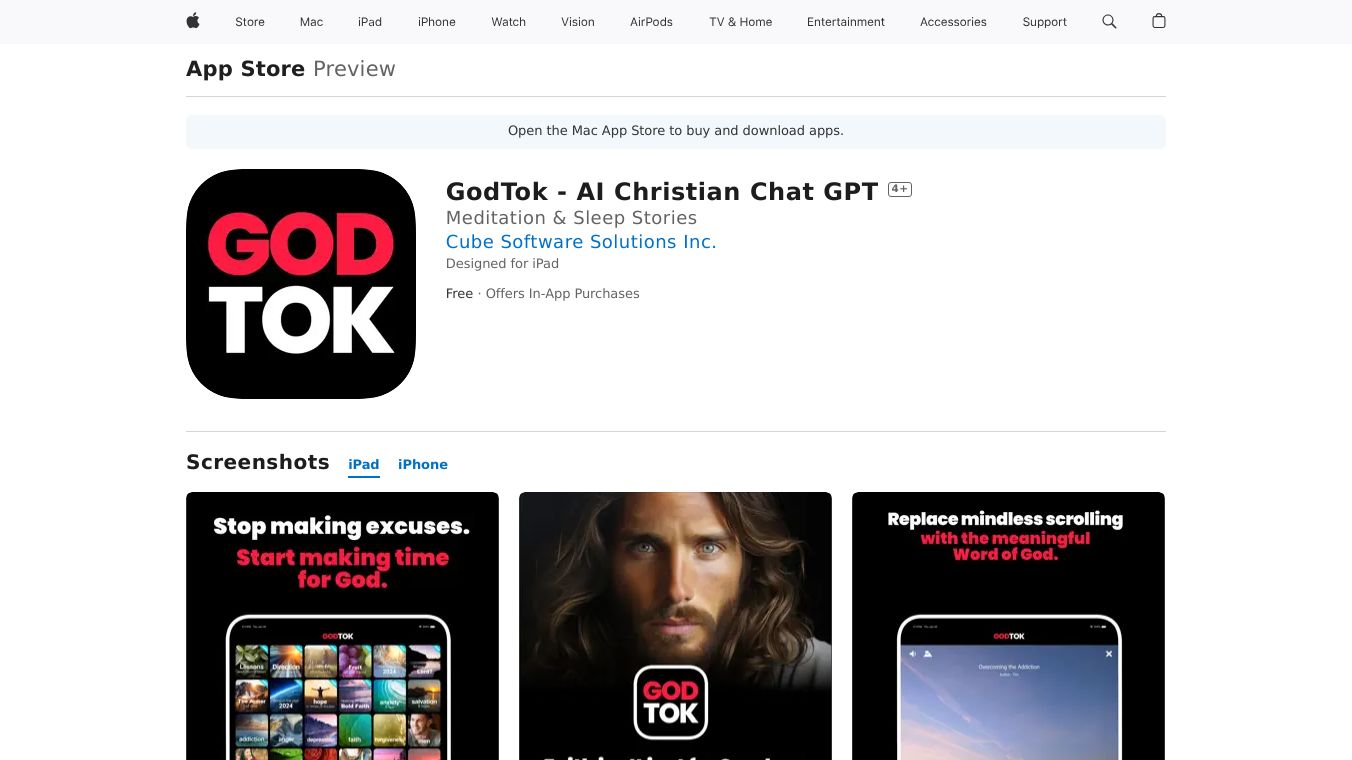The width and height of the screenshot is (1352, 760).
Task: Click GodTok logo in Jesus screenshot
Action: [671, 702]
